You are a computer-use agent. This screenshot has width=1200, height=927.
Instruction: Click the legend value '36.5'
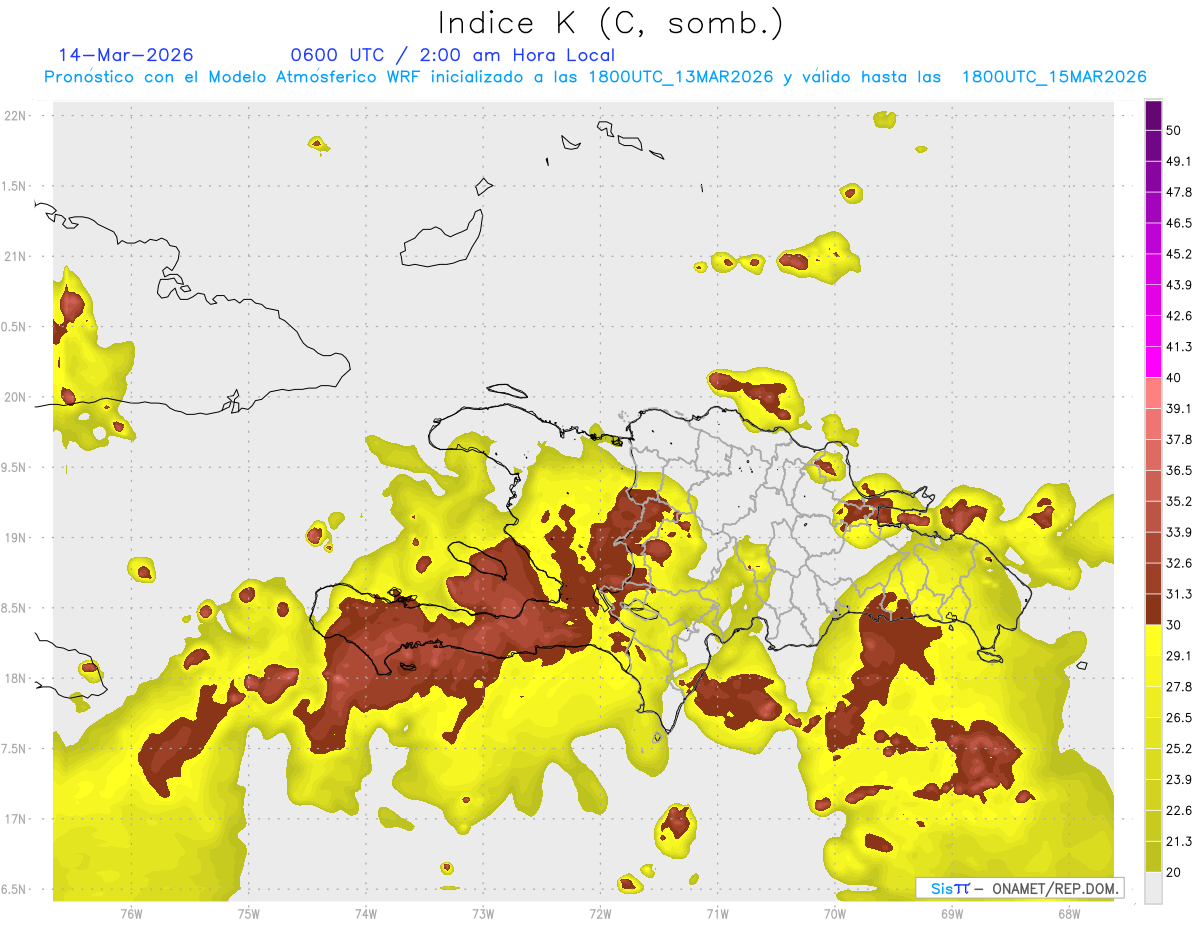(1179, 470)
